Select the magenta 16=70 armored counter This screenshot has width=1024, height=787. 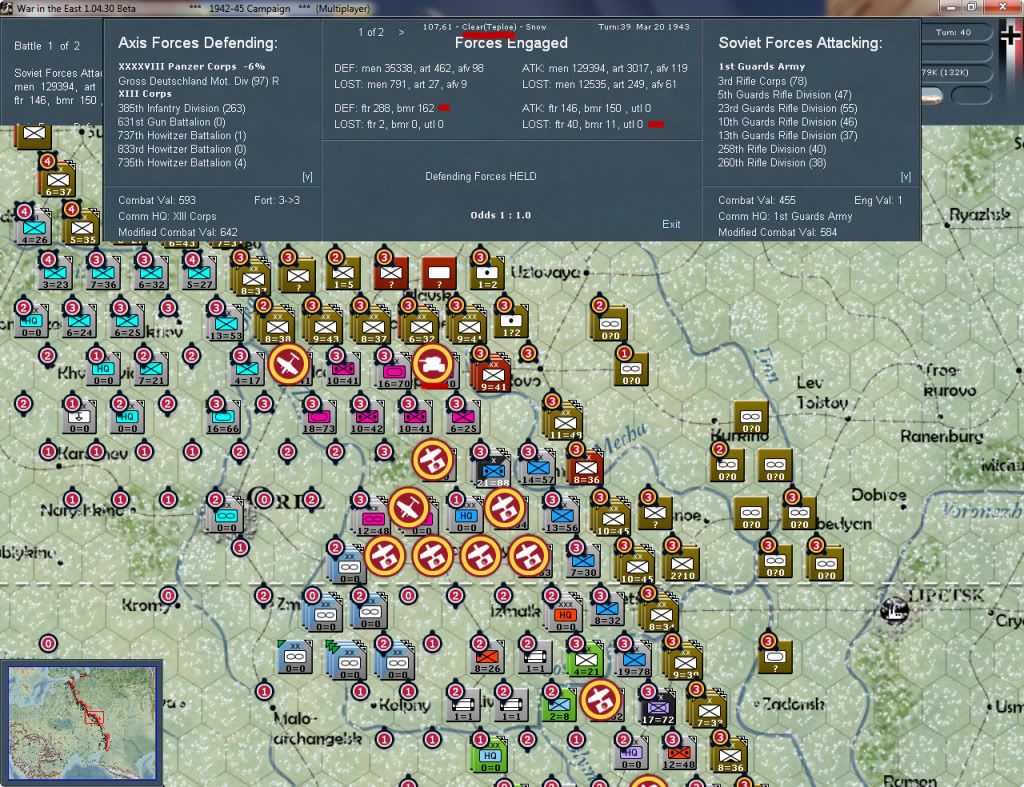393,373
